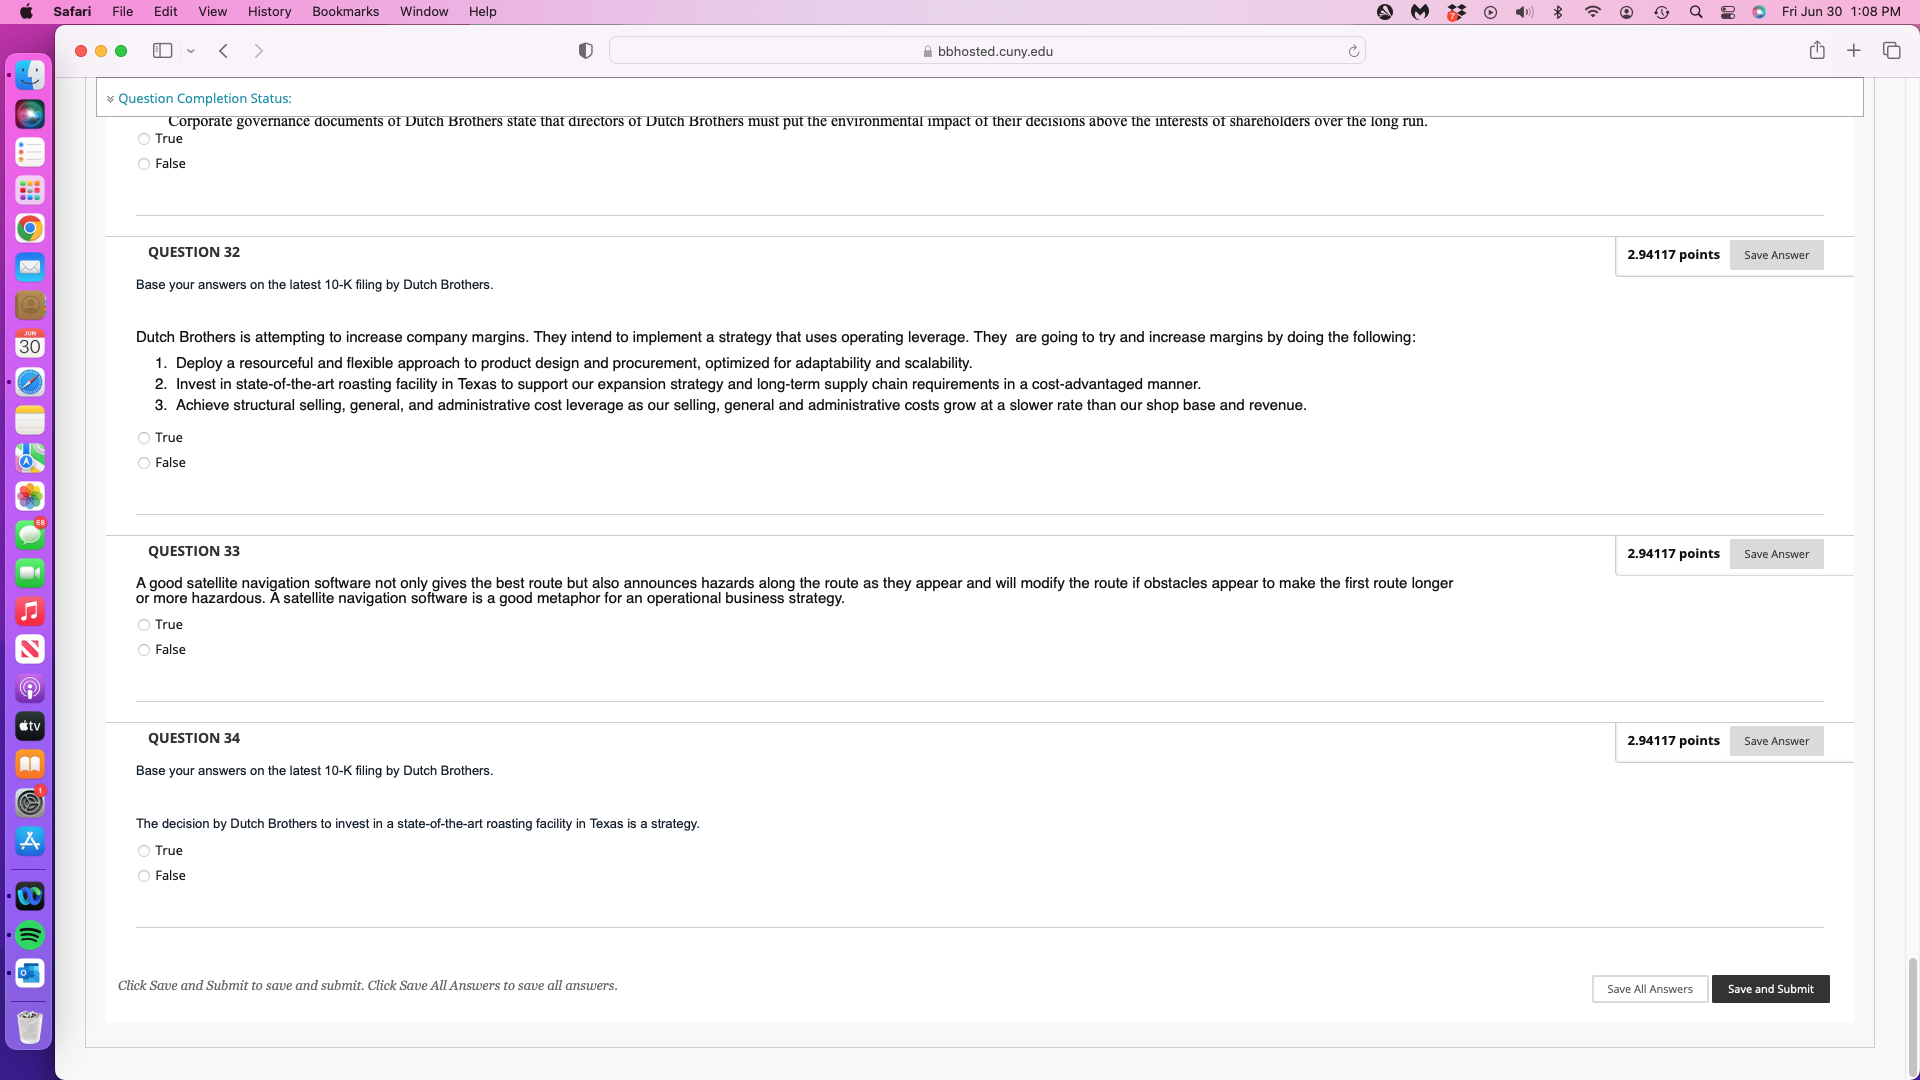Open the History menu

coord(269,12)
